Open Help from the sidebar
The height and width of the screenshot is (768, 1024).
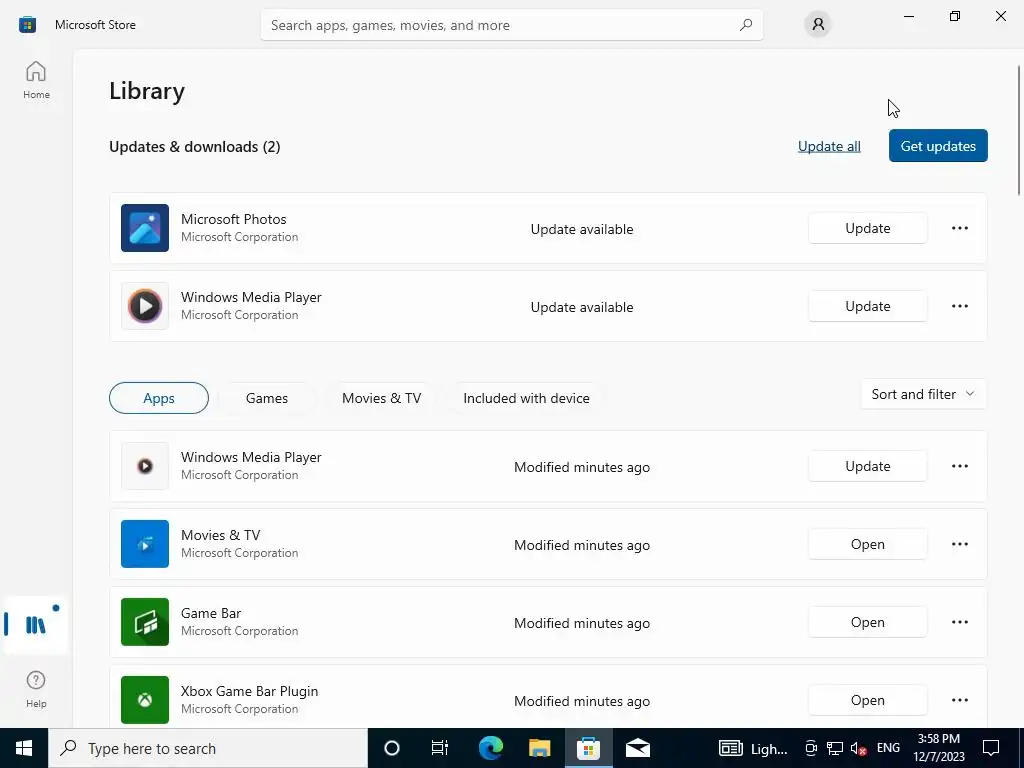pos(36,689)
